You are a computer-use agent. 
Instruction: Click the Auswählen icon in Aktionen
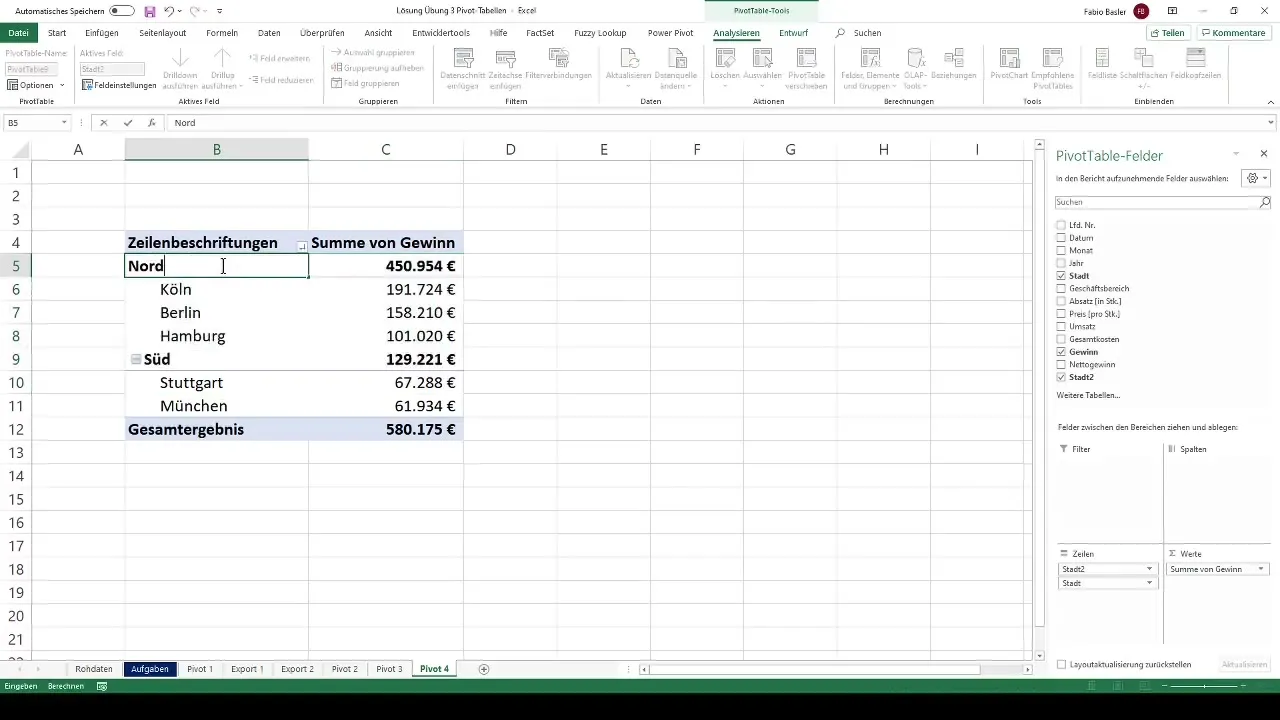tap(763, 58)
